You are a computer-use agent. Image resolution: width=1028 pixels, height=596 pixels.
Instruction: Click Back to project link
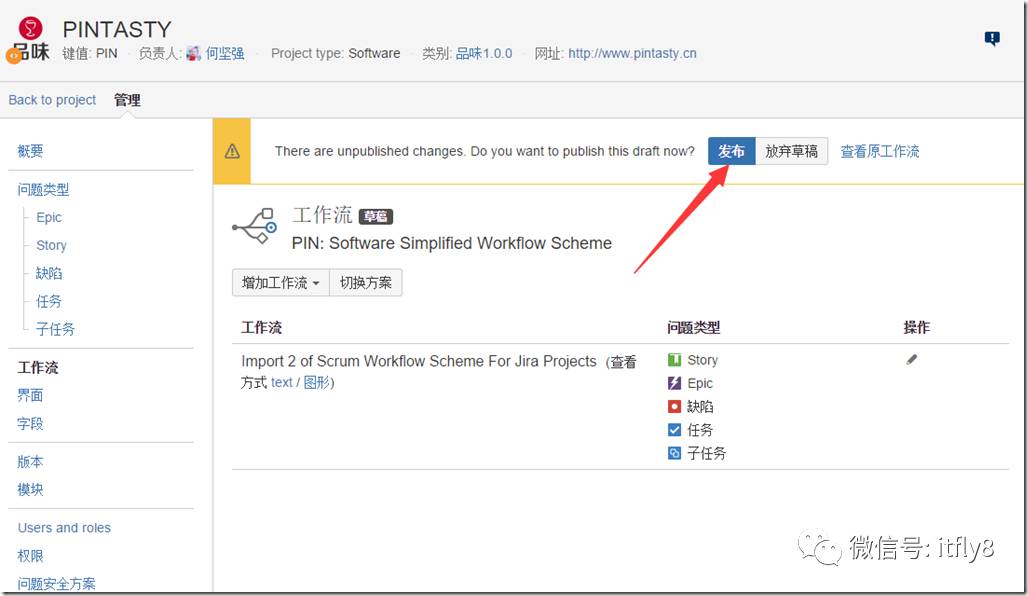pyautogui.click(x=52, y=100)
